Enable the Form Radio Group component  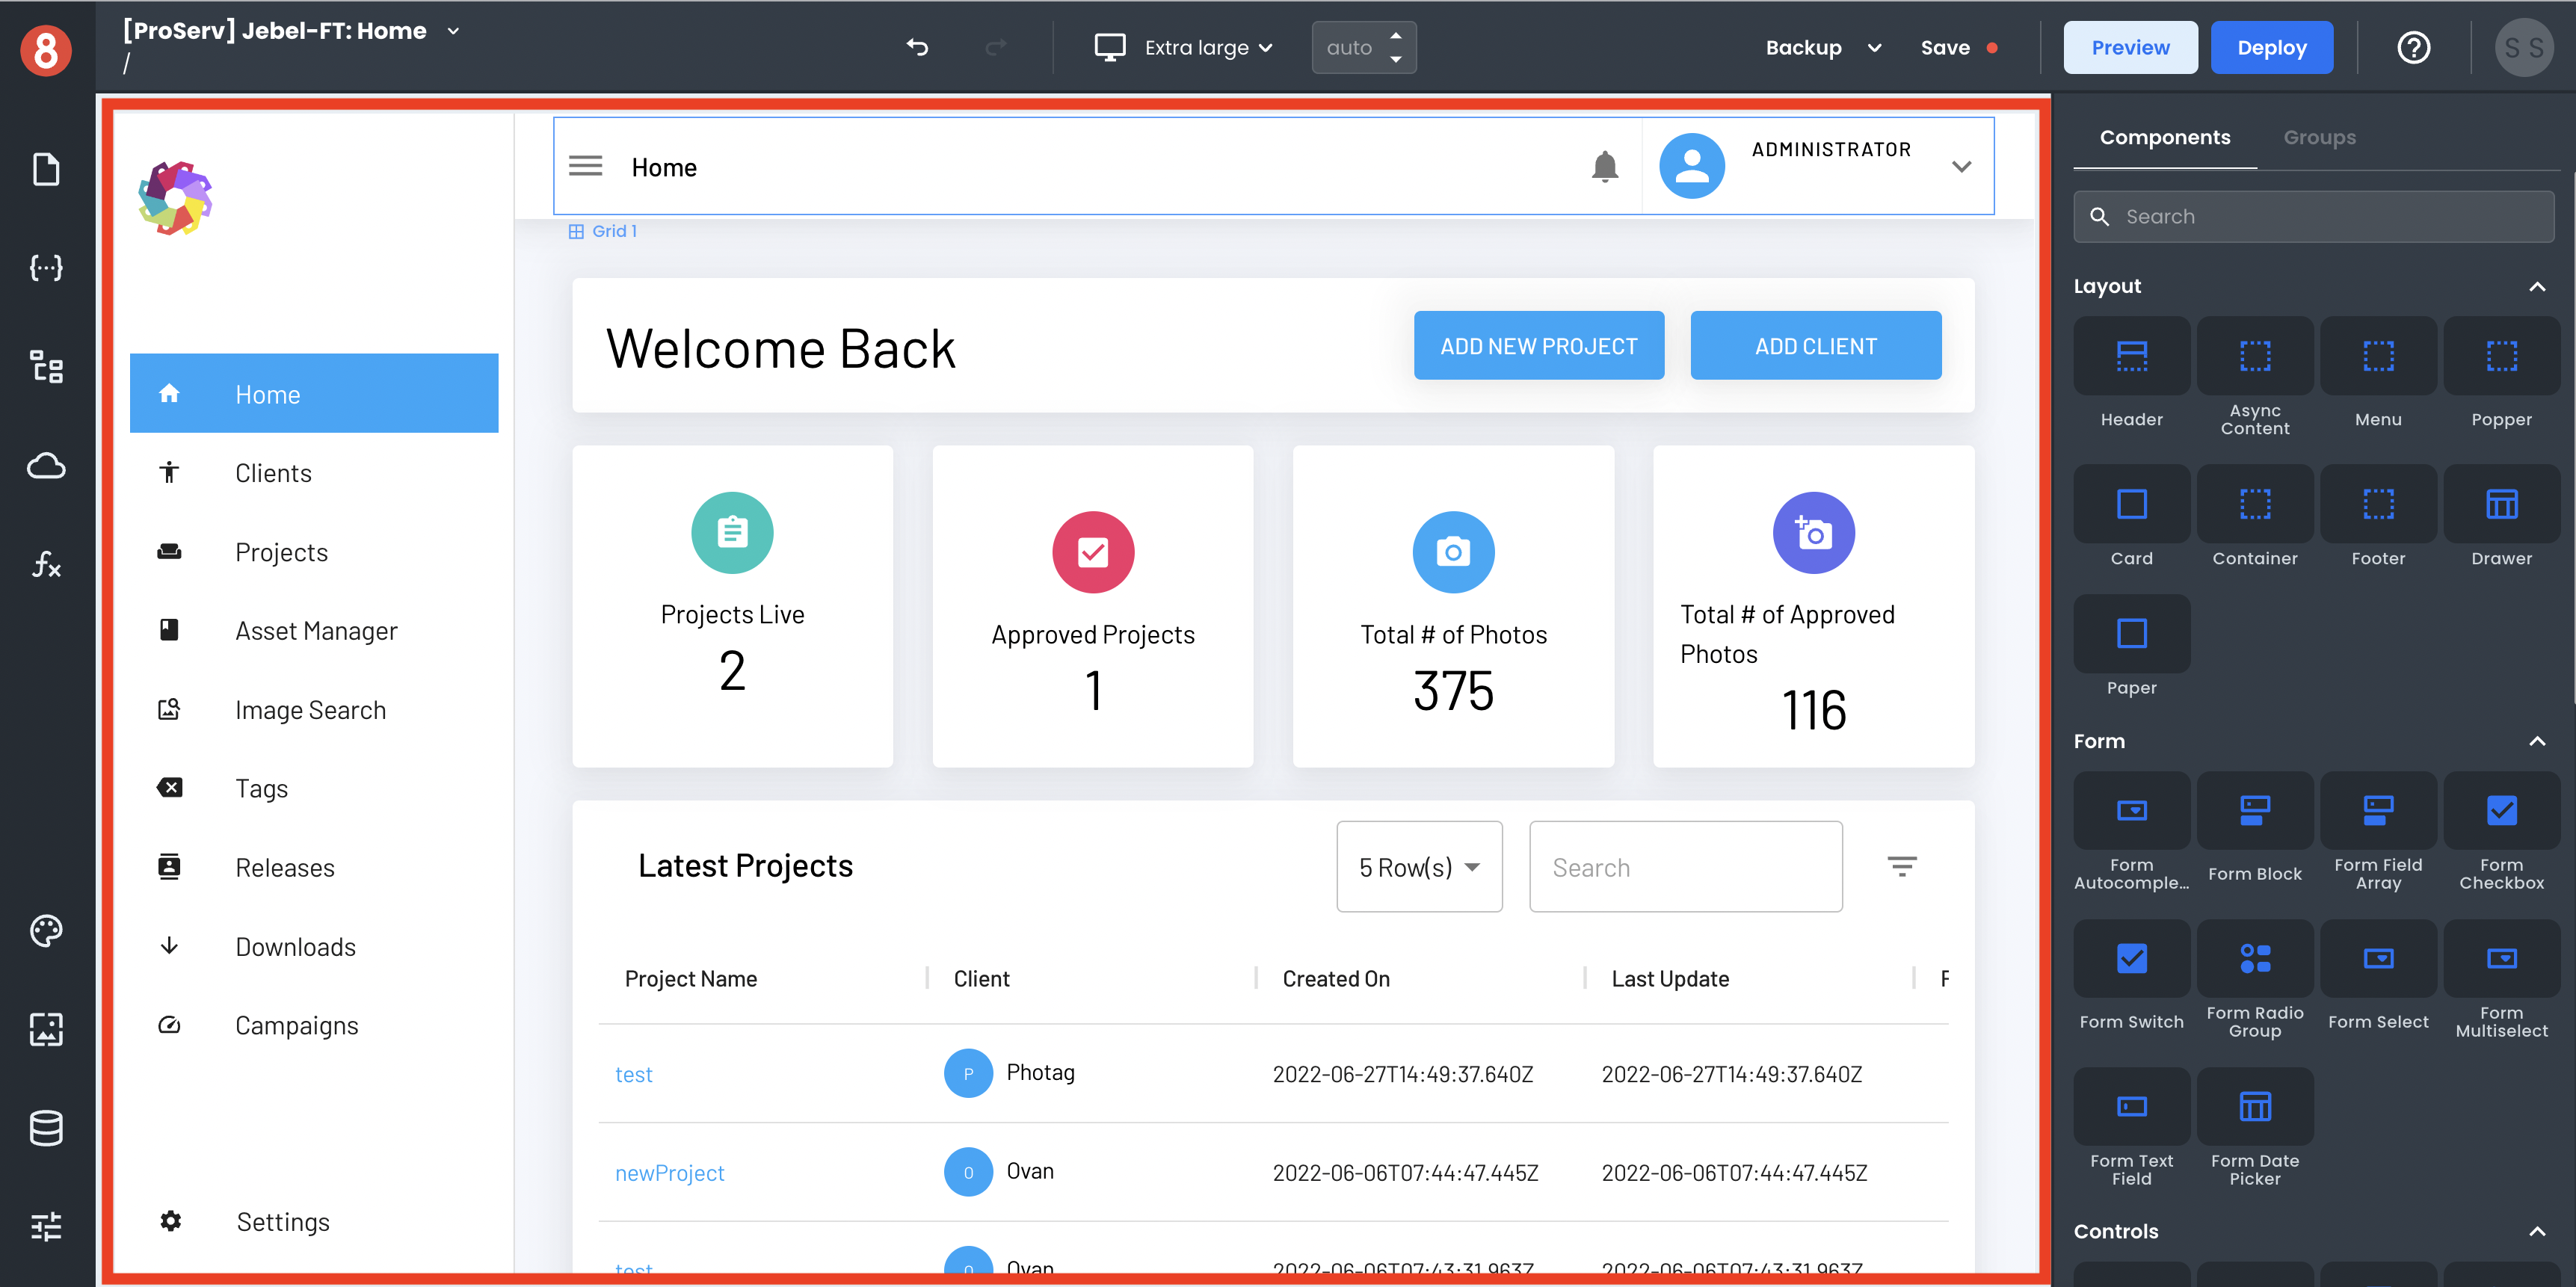2252,977
